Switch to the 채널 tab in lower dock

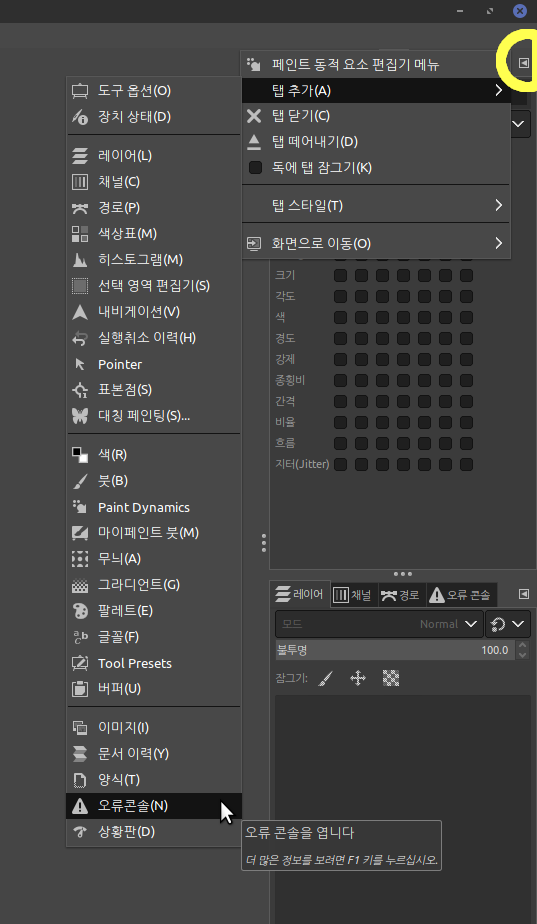tap(352, 595)
